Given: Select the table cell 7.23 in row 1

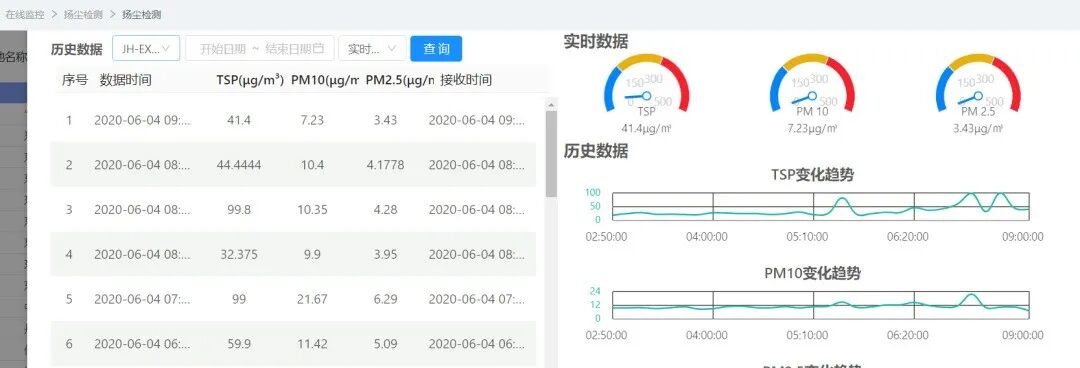Looking at the screenshot, I should click(312, 121).
